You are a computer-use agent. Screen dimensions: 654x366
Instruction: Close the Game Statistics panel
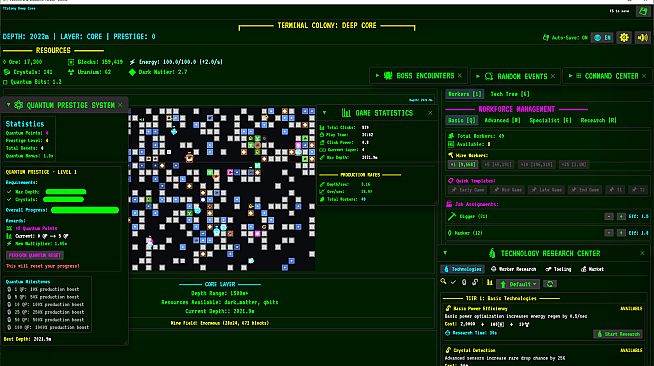click(430, 113)
